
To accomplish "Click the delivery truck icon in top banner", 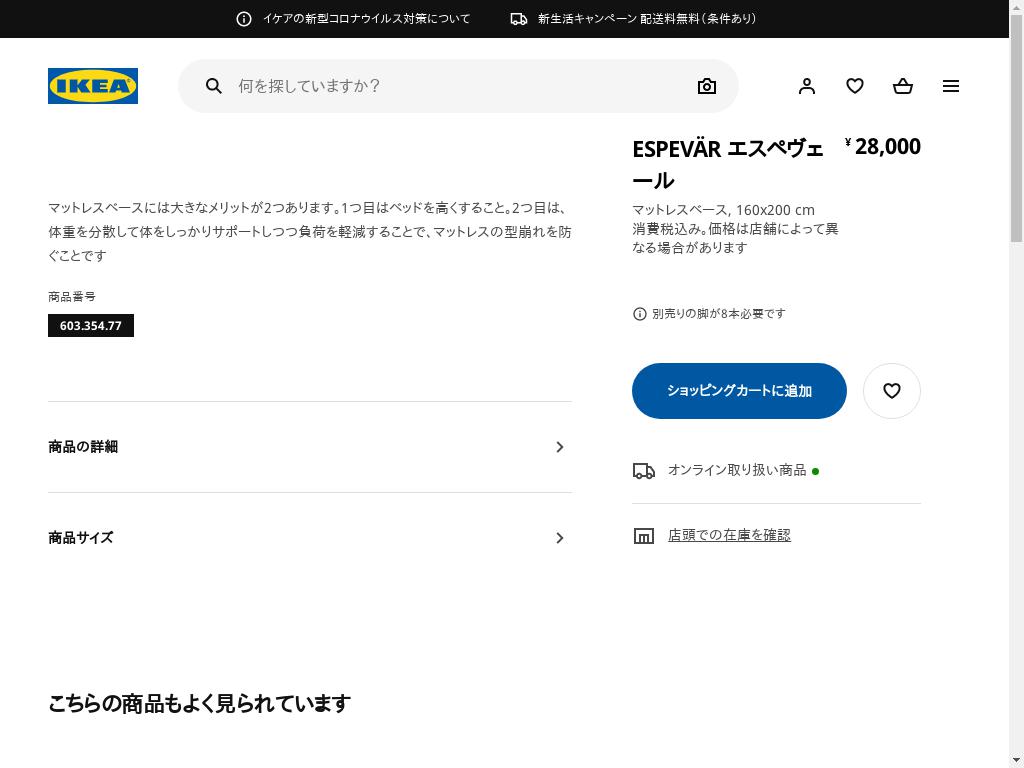I will (519, 19).
